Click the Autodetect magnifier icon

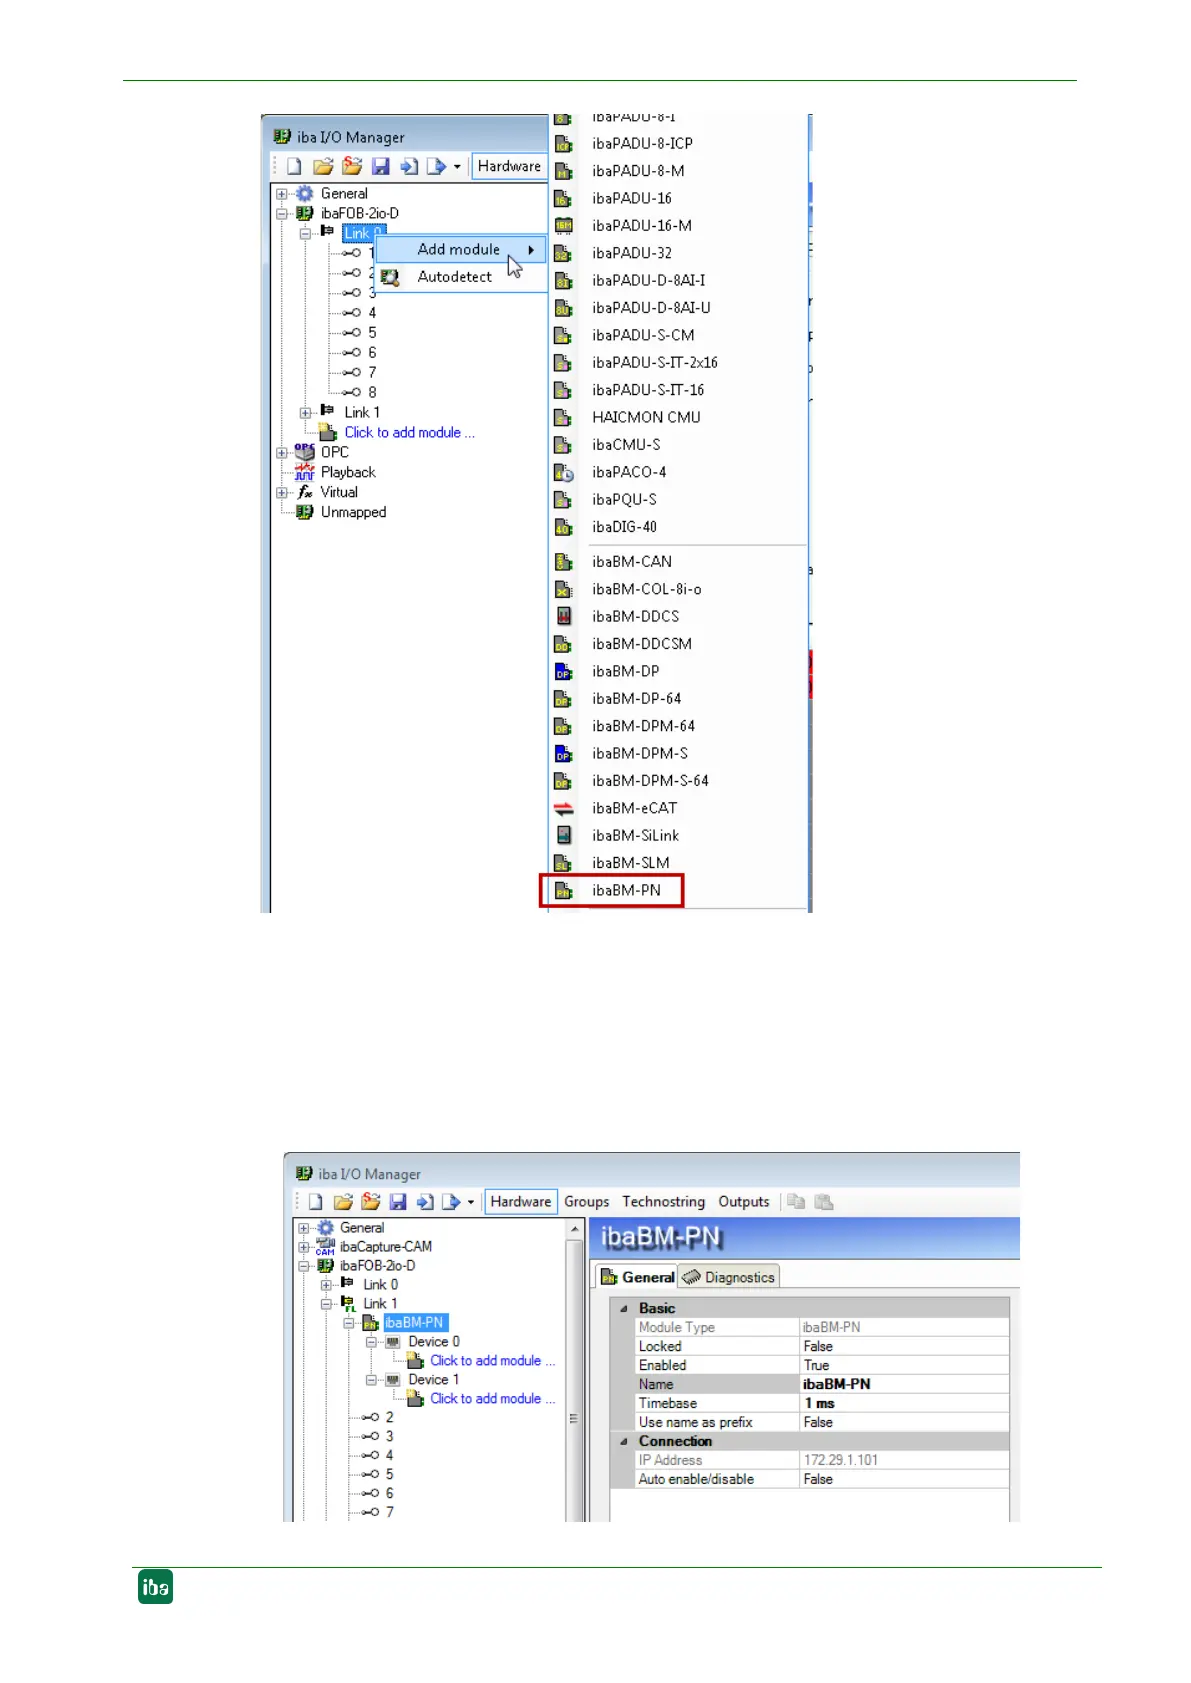(390, 277)
